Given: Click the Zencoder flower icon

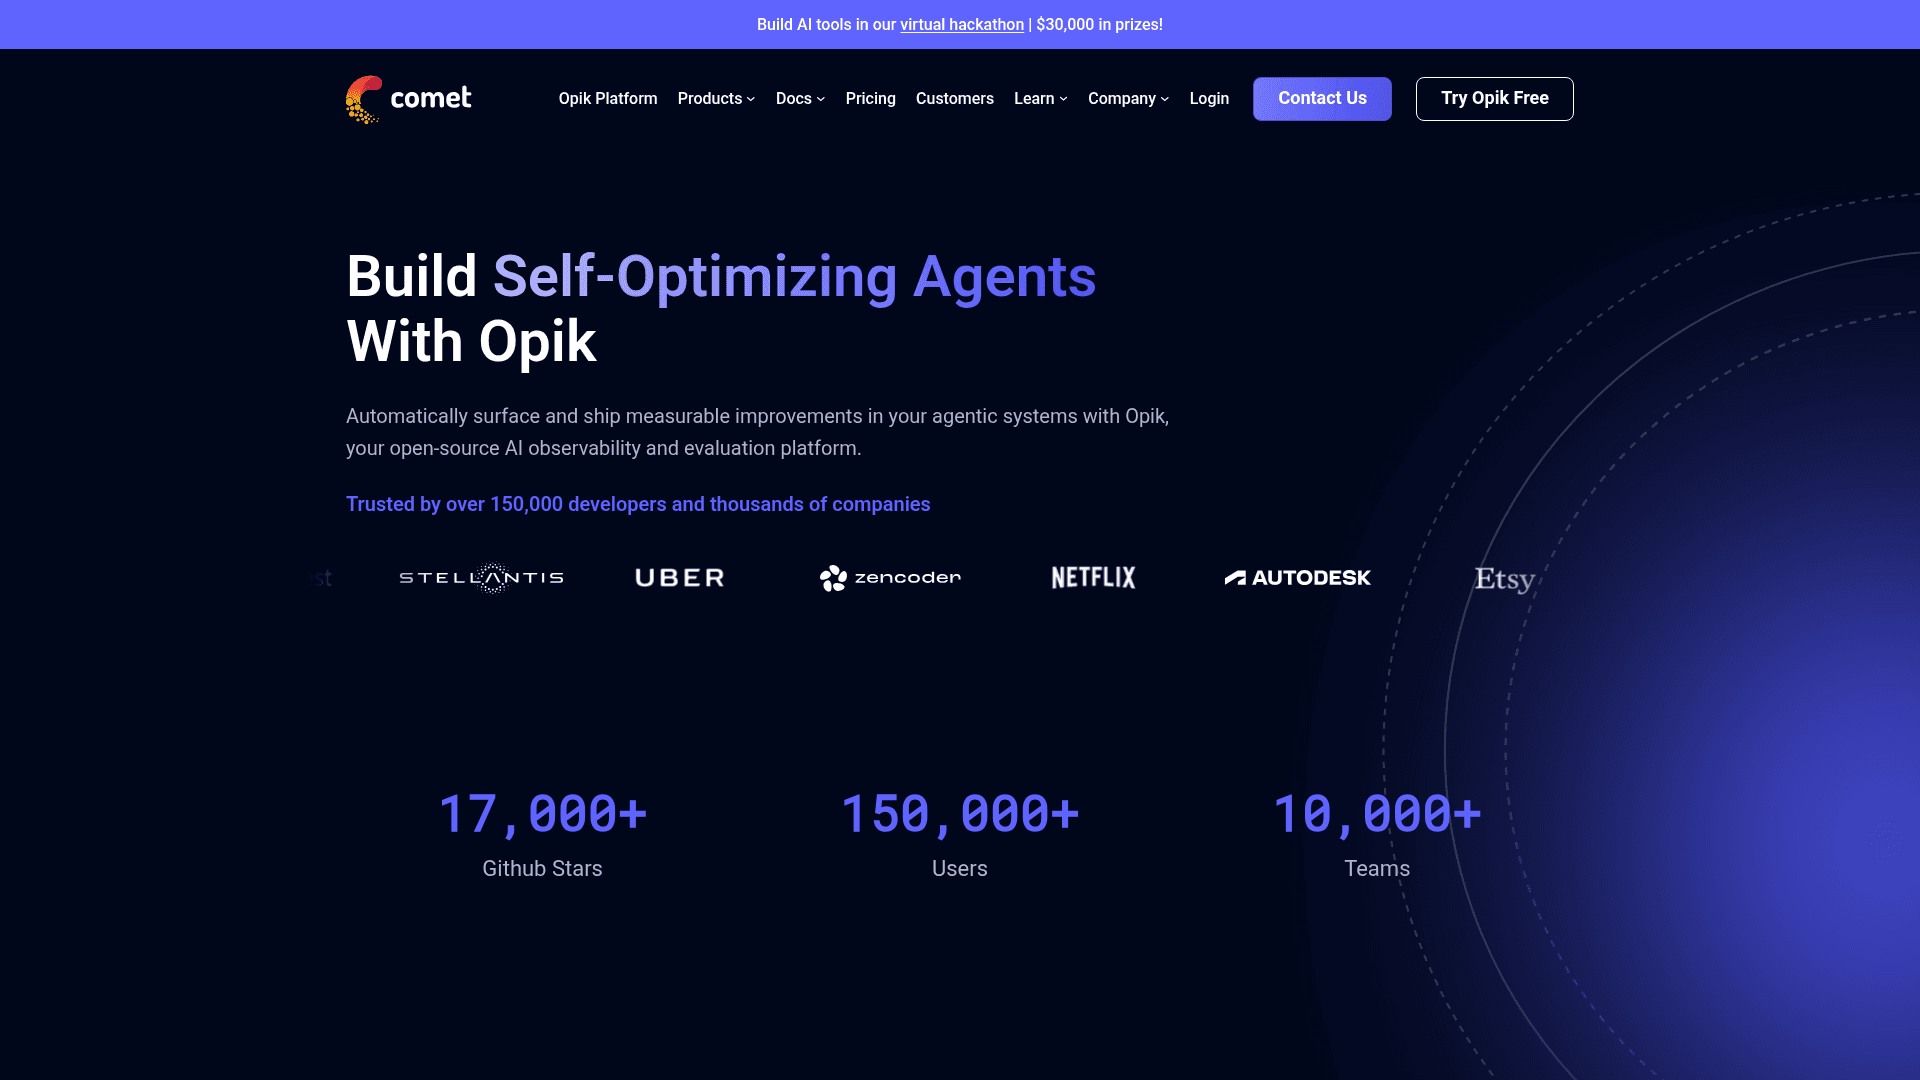Looking at the screenshot, I should click(834, 578).
